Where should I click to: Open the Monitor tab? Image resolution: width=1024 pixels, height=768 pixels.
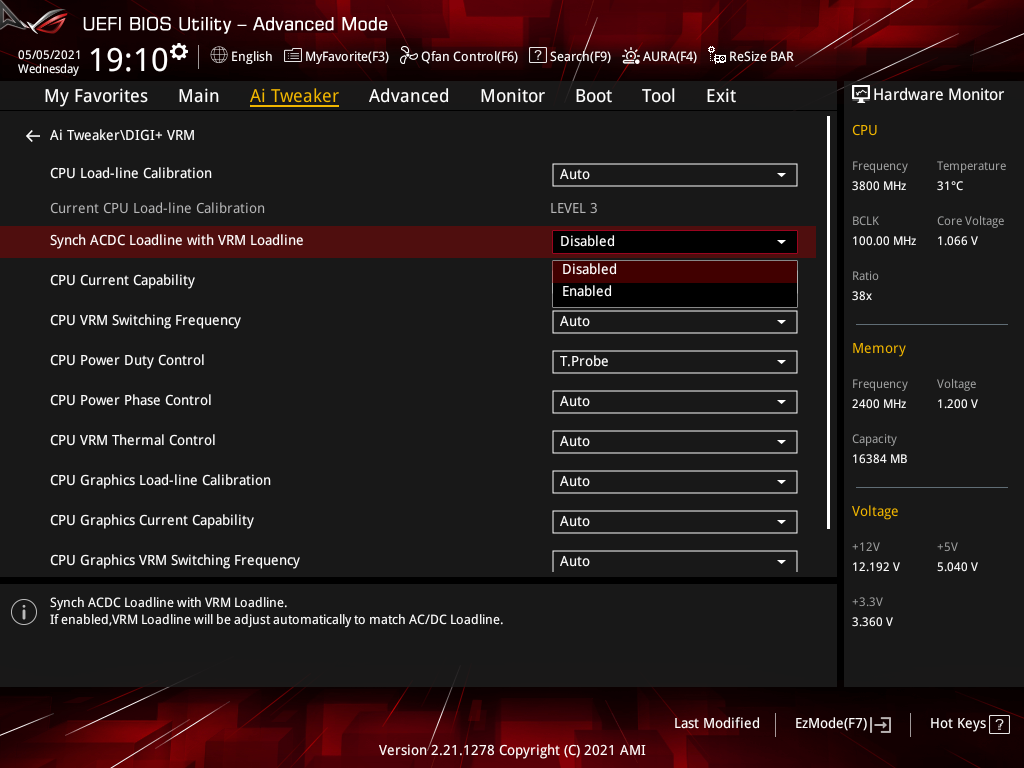[x=512, y=96]
